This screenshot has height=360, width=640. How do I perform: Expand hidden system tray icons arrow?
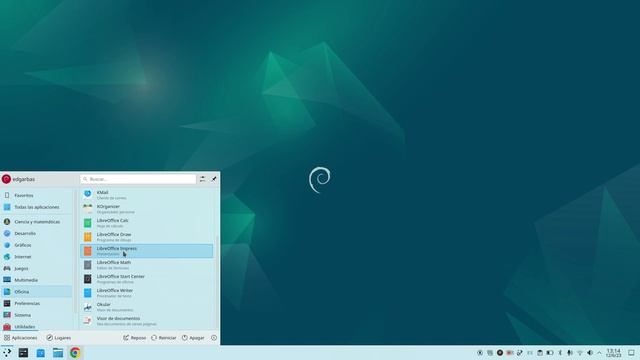pos(600,353)
